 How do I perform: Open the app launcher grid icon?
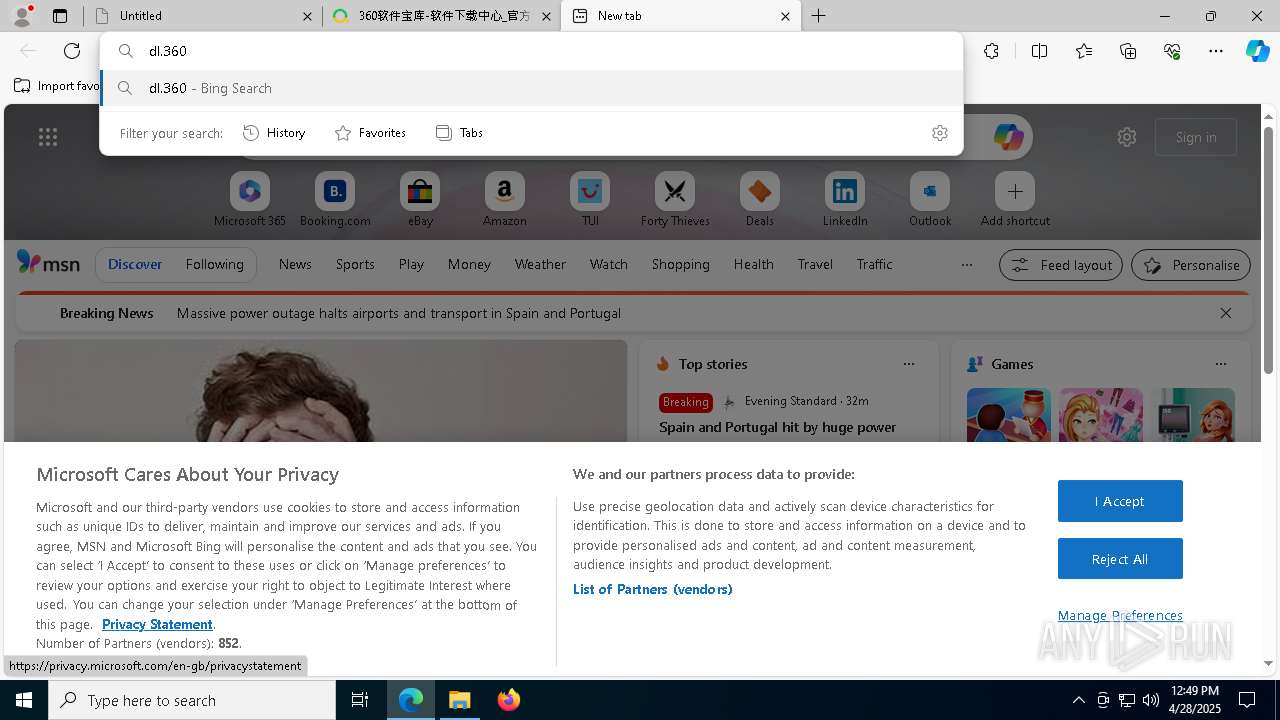pyautogui.click(x=48, y=137)
